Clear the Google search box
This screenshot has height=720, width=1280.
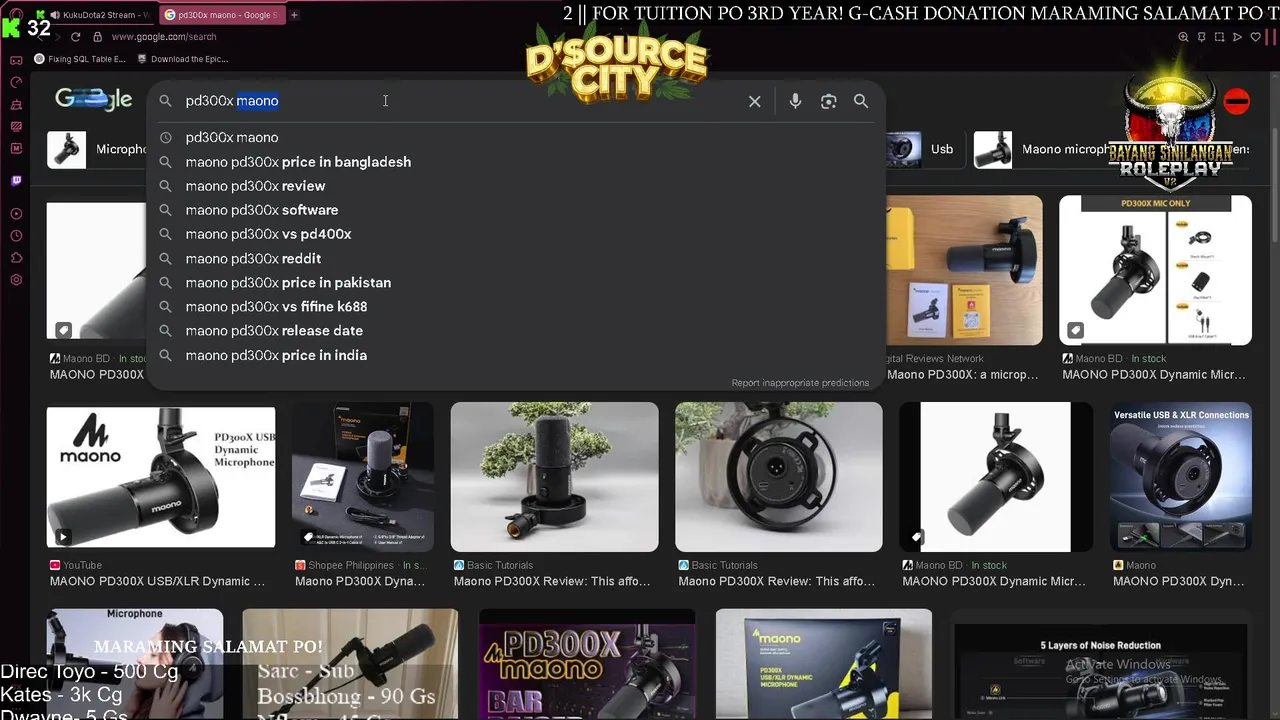(x=755, y=101)
